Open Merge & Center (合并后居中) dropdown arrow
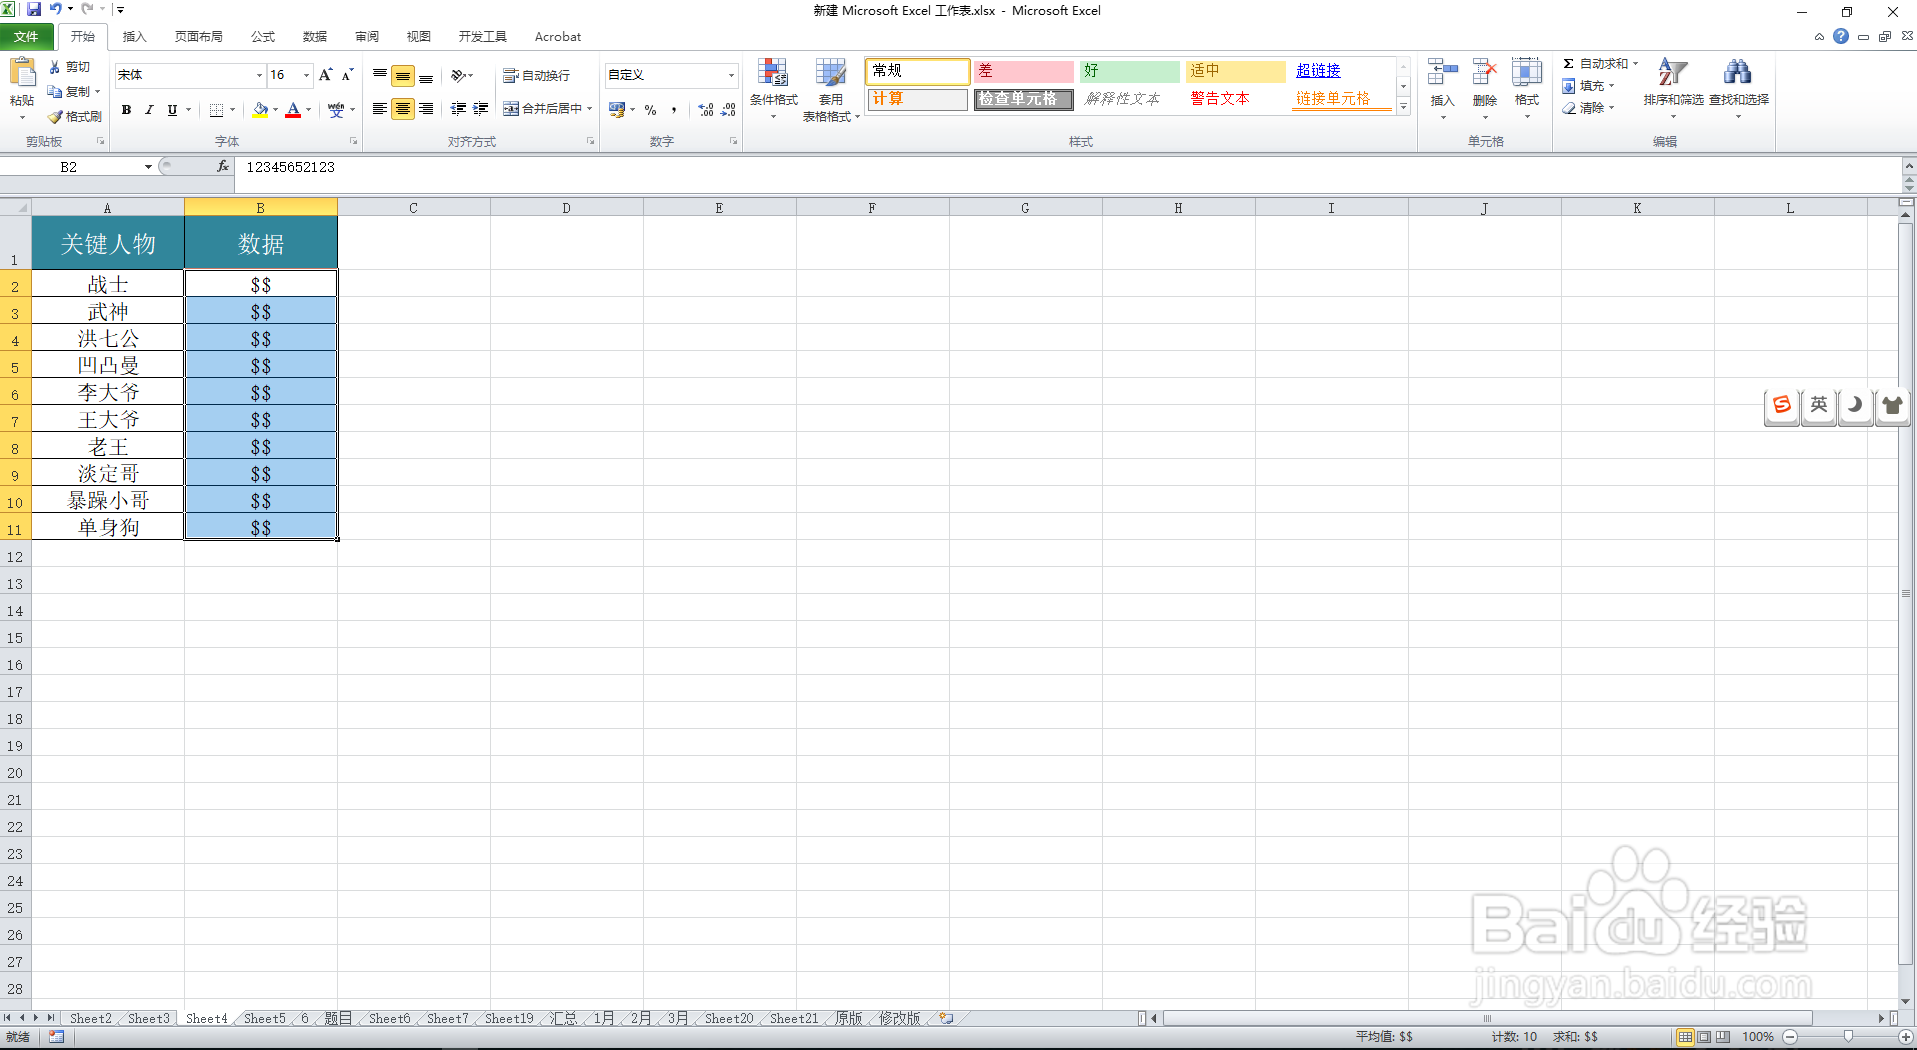 [x=590, y=108]
